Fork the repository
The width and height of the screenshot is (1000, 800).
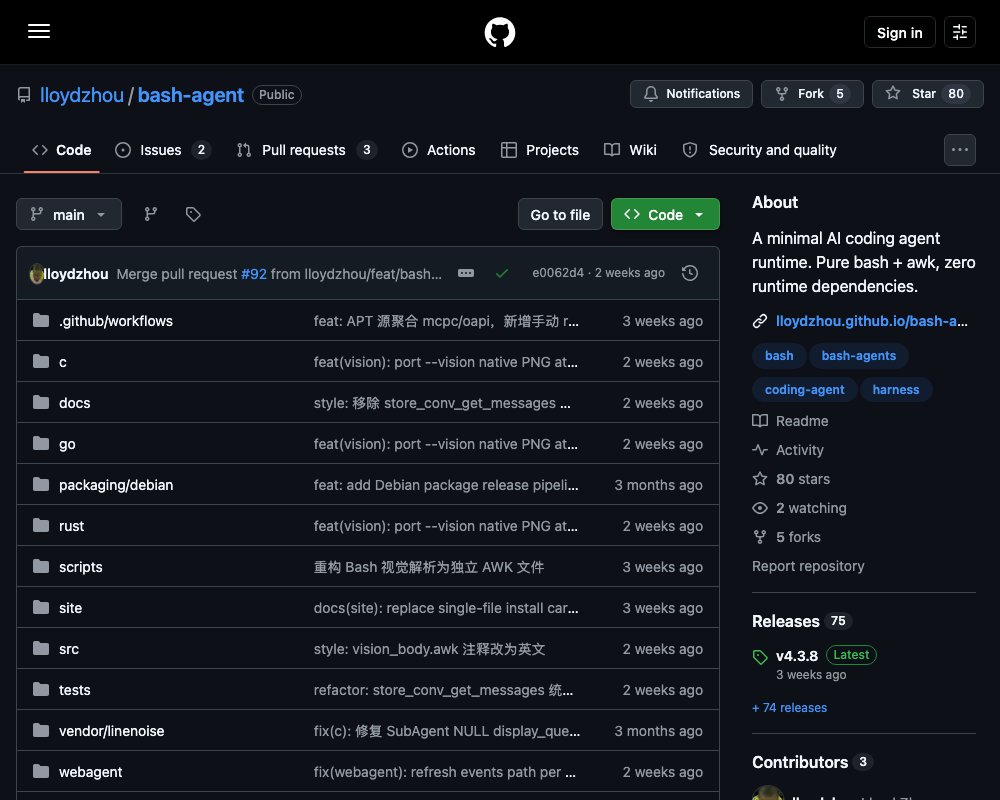click(812, 94)
